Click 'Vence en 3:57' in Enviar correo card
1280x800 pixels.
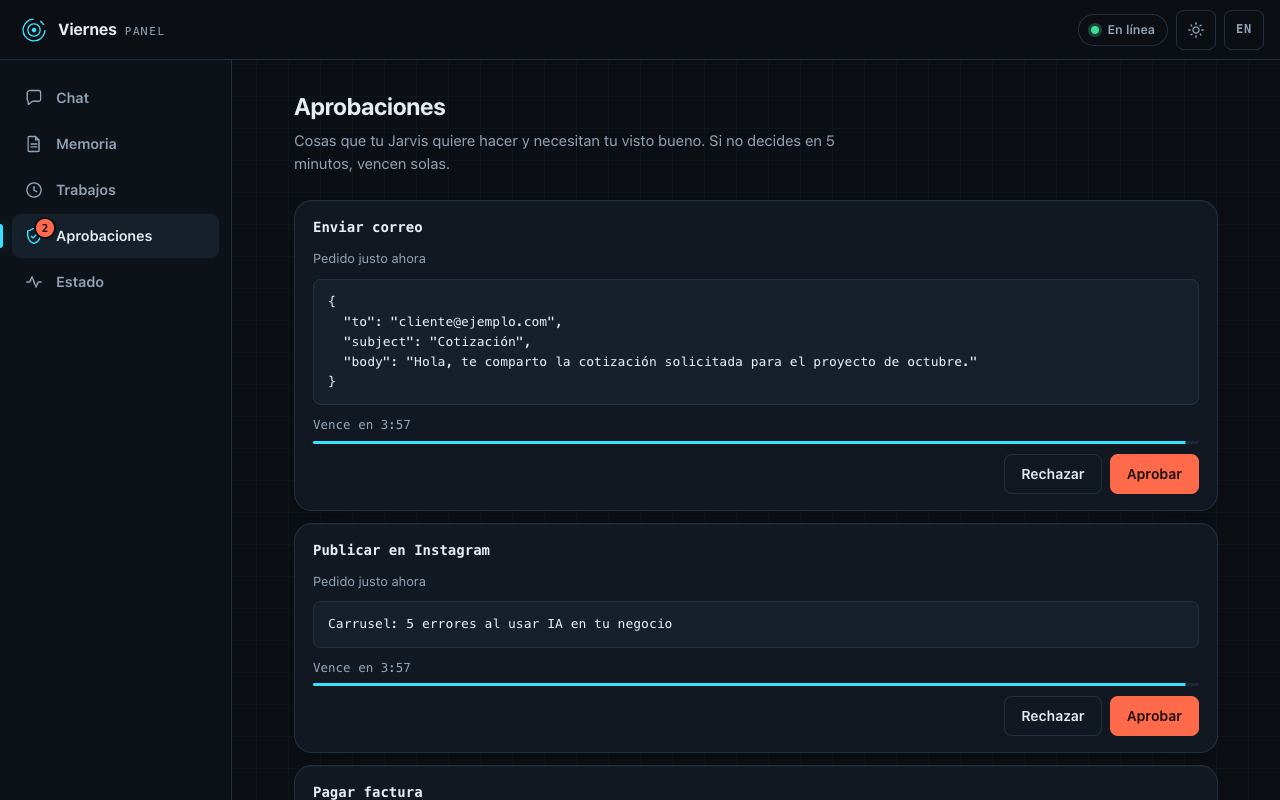[362, 425]
